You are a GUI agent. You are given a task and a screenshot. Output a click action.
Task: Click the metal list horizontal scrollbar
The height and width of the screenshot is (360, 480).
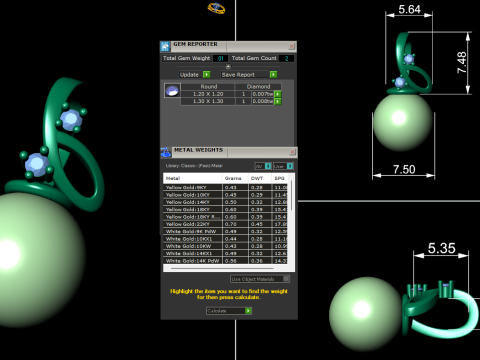[223, 268]
